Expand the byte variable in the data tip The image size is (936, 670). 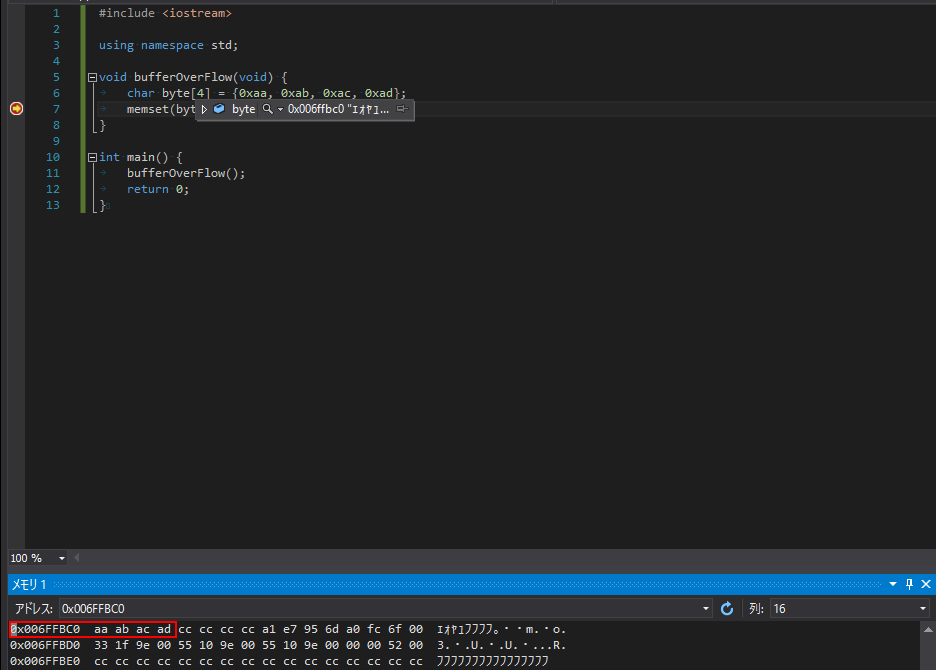tap(204, 109)
